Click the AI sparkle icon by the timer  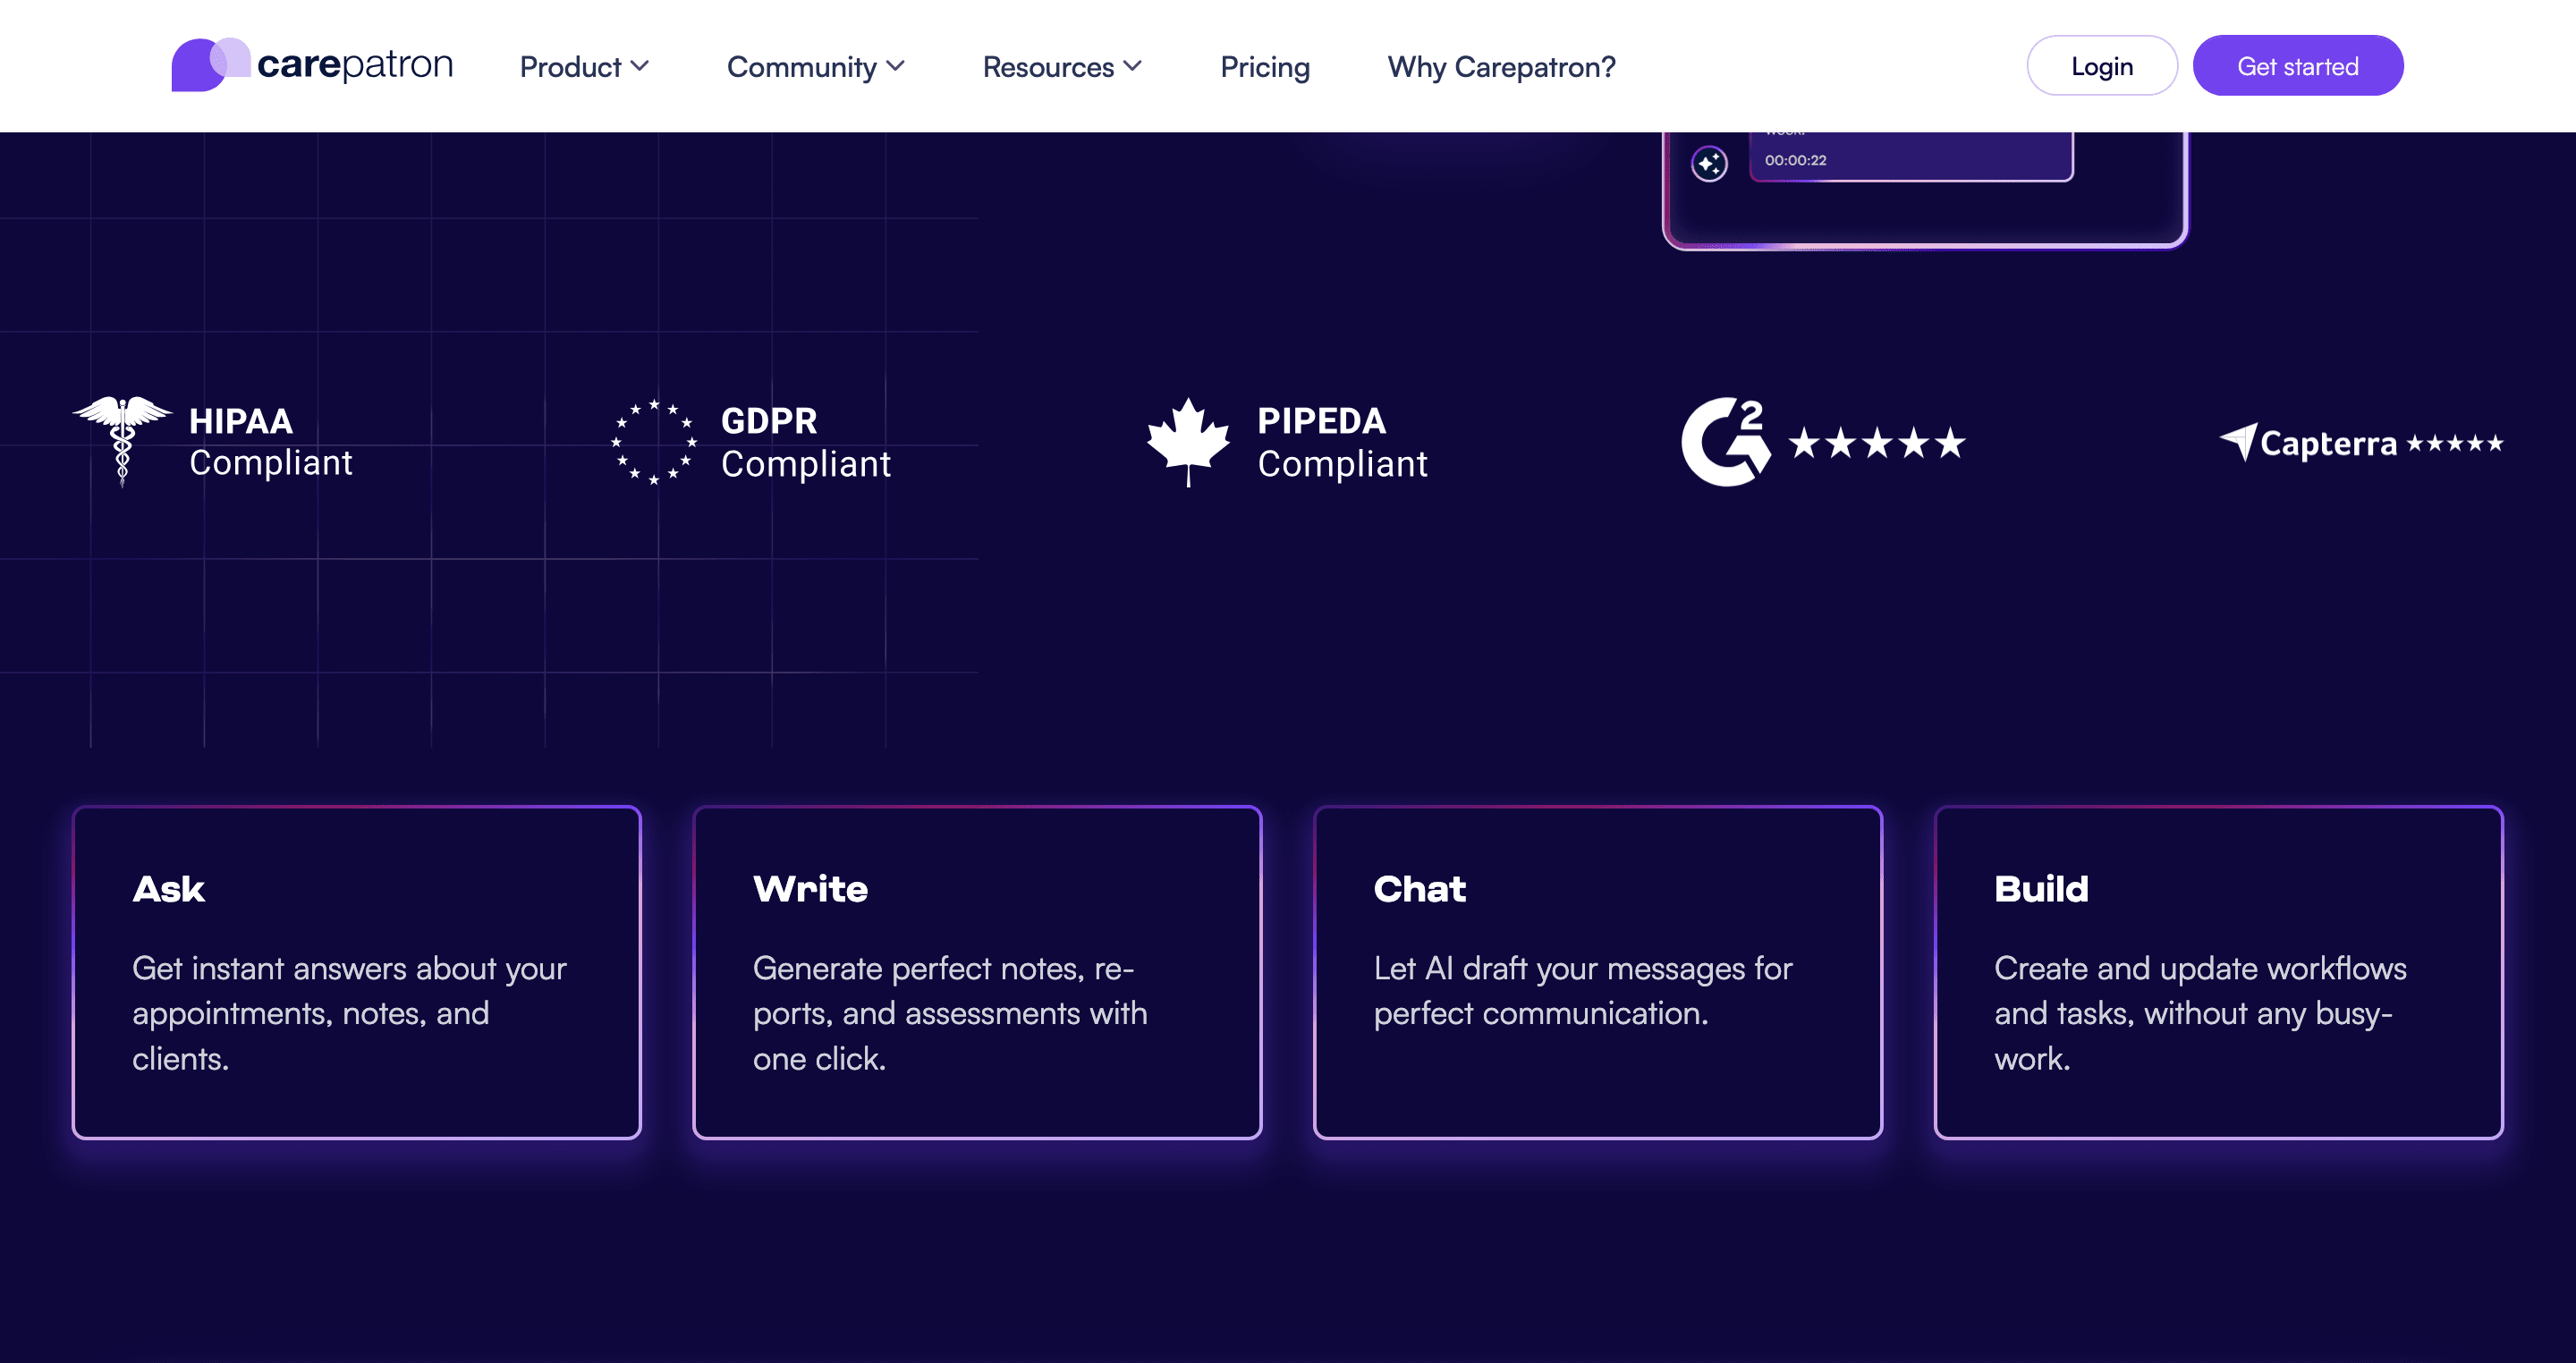[x=1709, y=163]
